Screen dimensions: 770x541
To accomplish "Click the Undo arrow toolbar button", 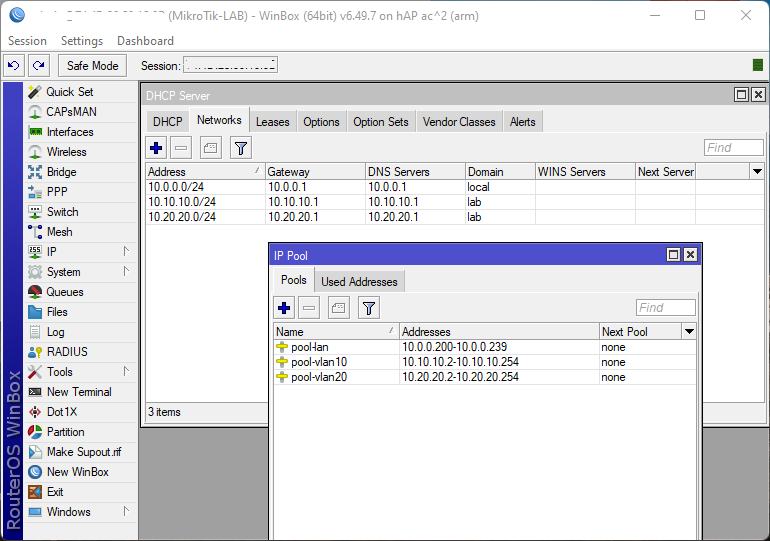I will point(14,65).
